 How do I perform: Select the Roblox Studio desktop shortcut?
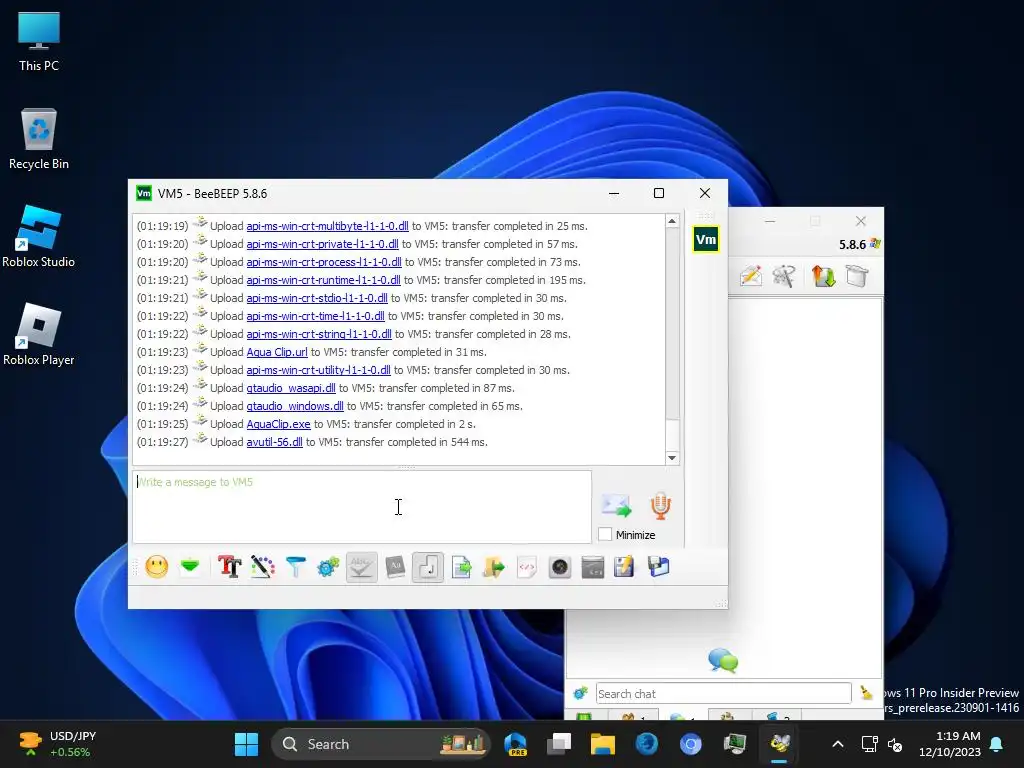pyautogui.click(x=39, y=236)
